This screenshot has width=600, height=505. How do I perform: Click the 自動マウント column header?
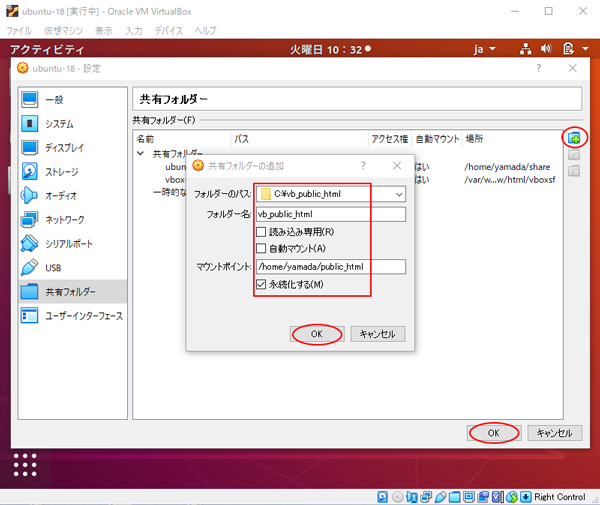click(x=437, y=139)
